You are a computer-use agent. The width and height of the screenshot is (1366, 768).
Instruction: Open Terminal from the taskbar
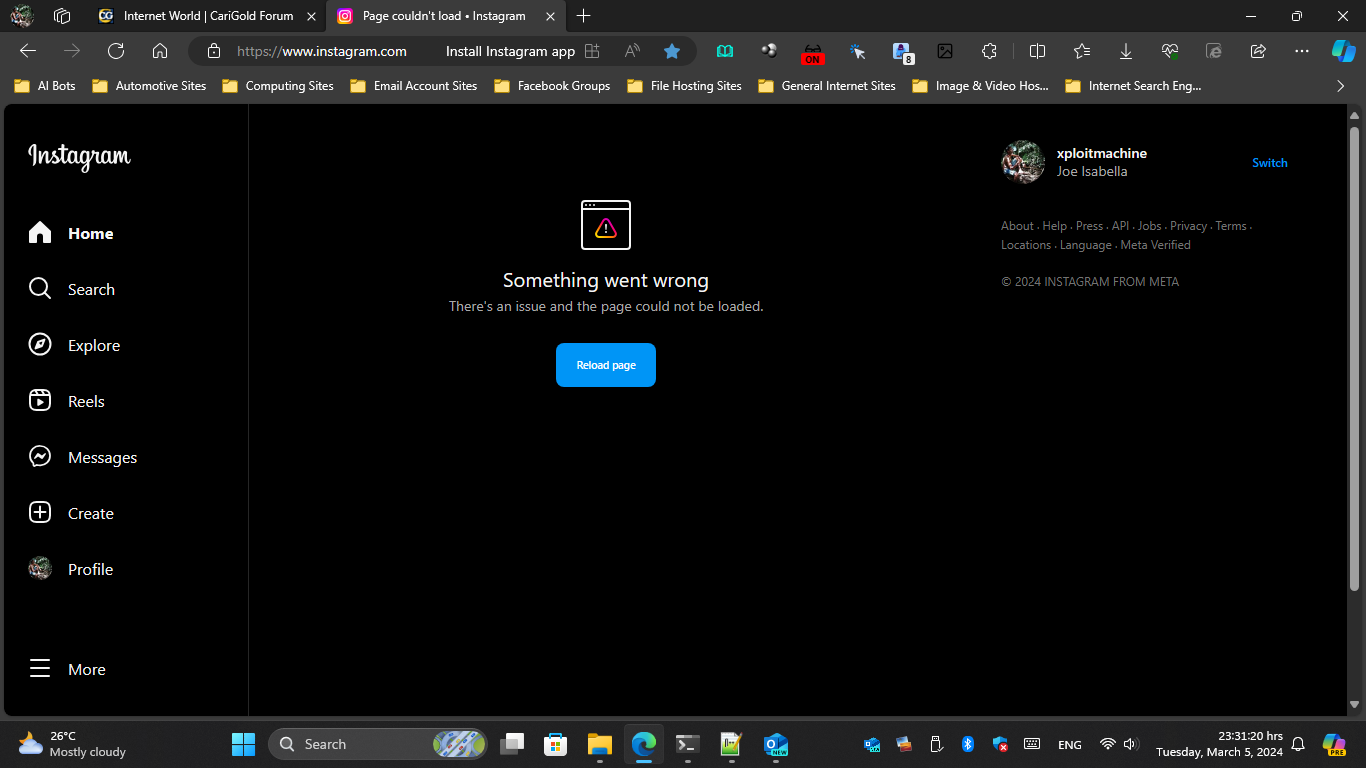(x=688, y=744)
